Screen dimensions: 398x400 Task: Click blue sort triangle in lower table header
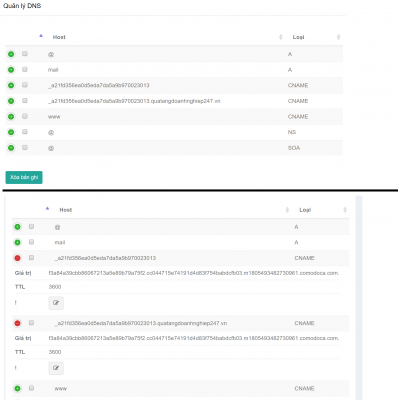tap(47, 208)
